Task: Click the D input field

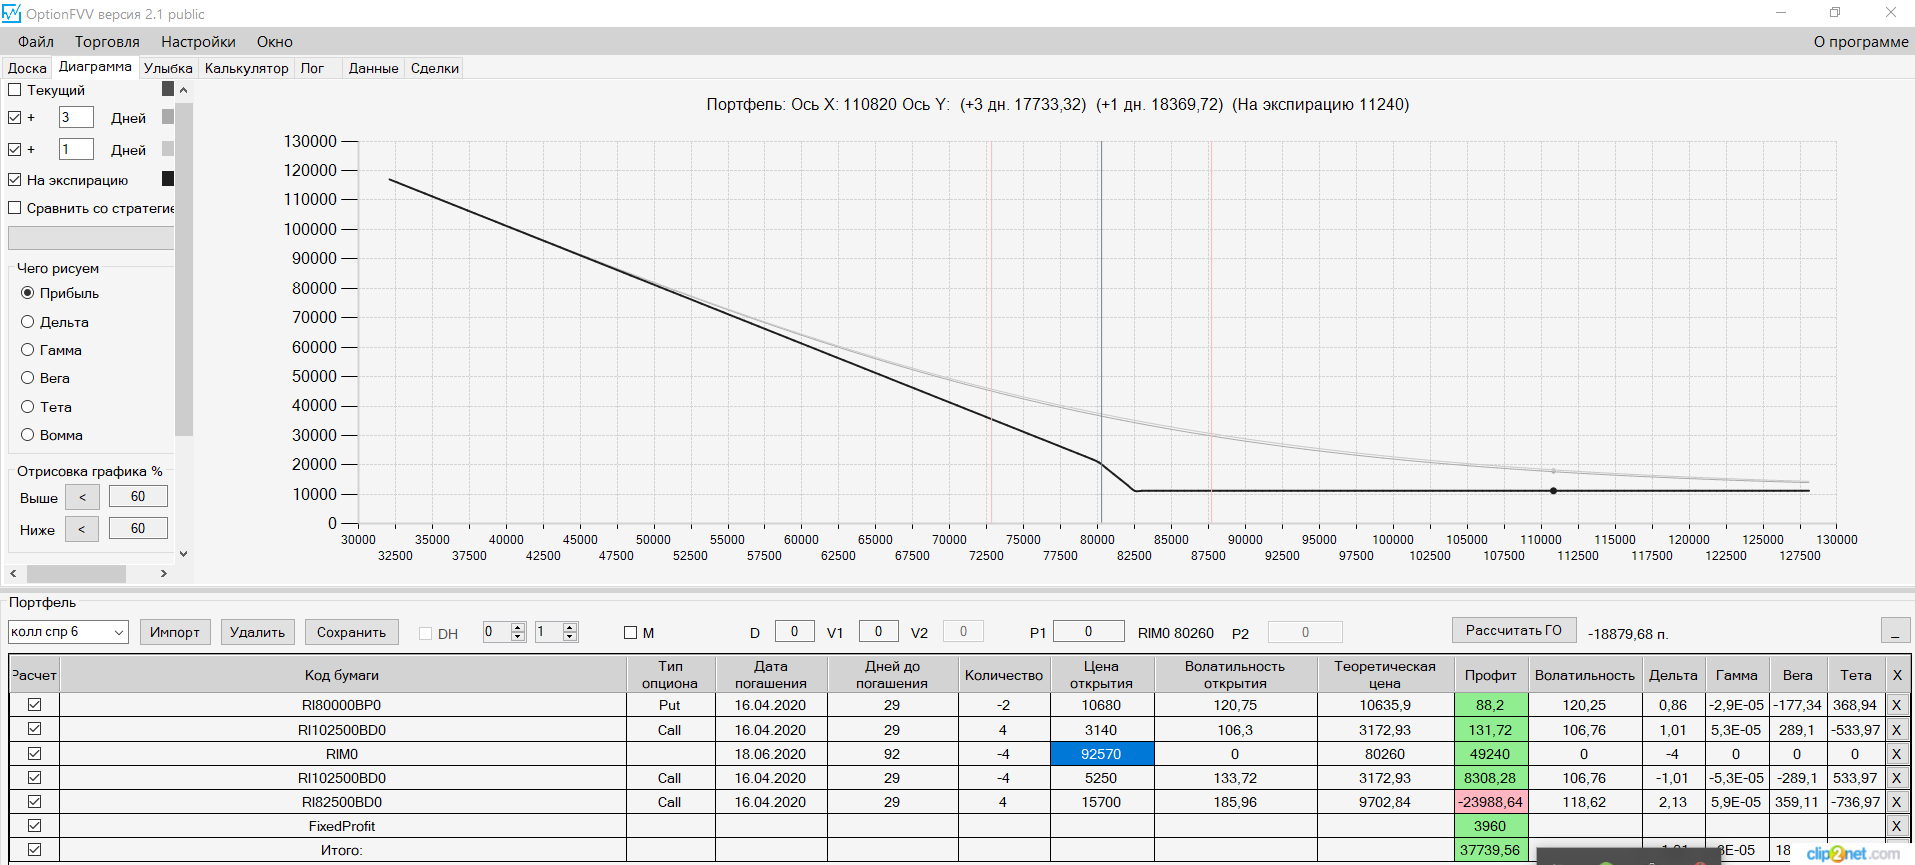Action: pyautogui.click(x=794, y=632)
